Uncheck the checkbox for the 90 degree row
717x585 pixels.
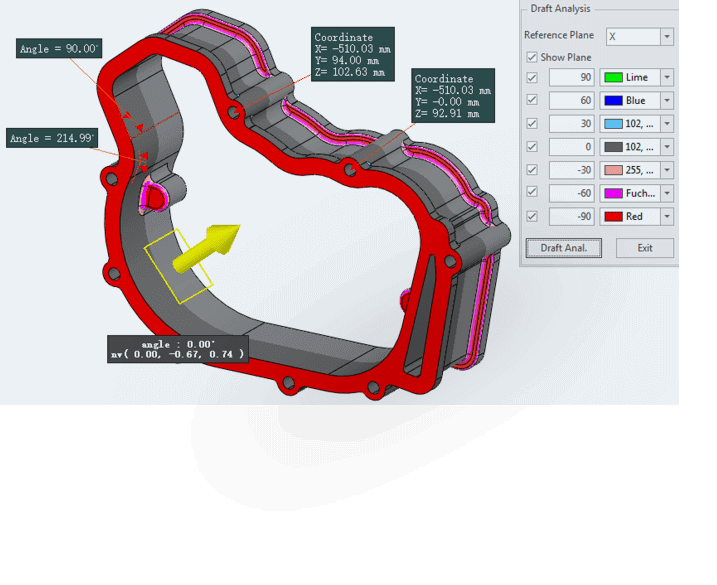pyautogui.click(x=532, y=78)
